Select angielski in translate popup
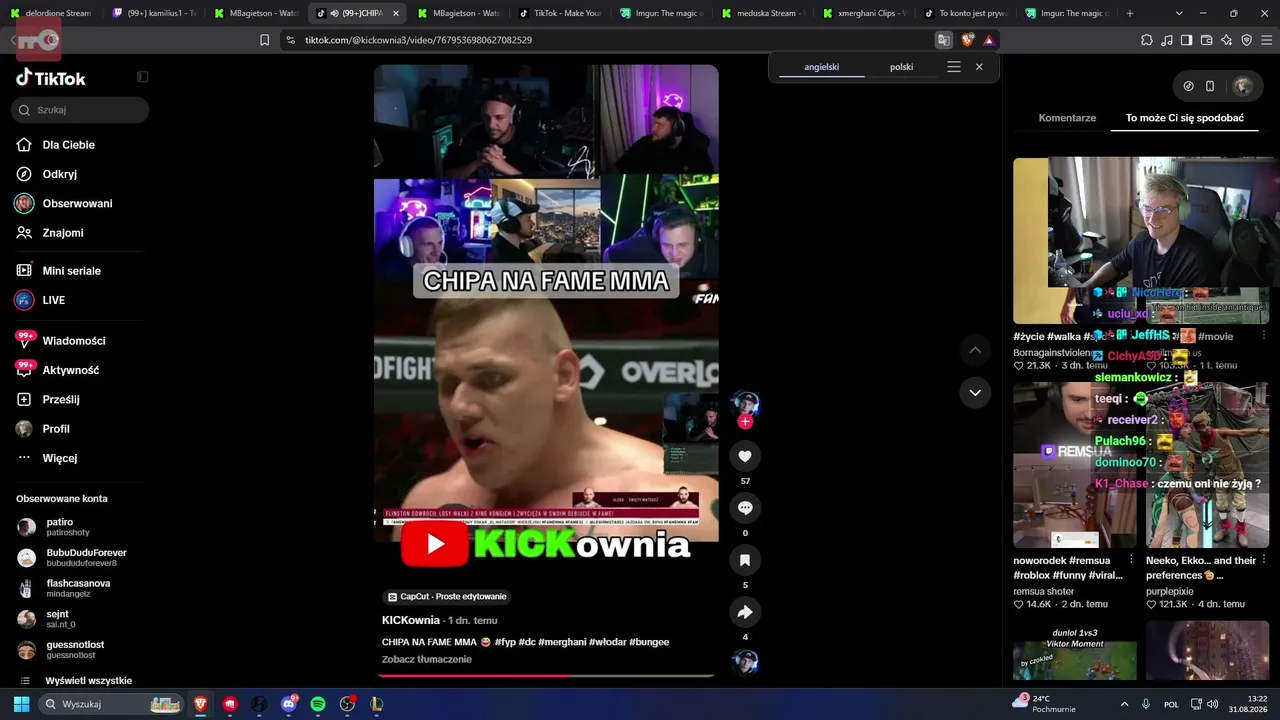 click(822, 67)
